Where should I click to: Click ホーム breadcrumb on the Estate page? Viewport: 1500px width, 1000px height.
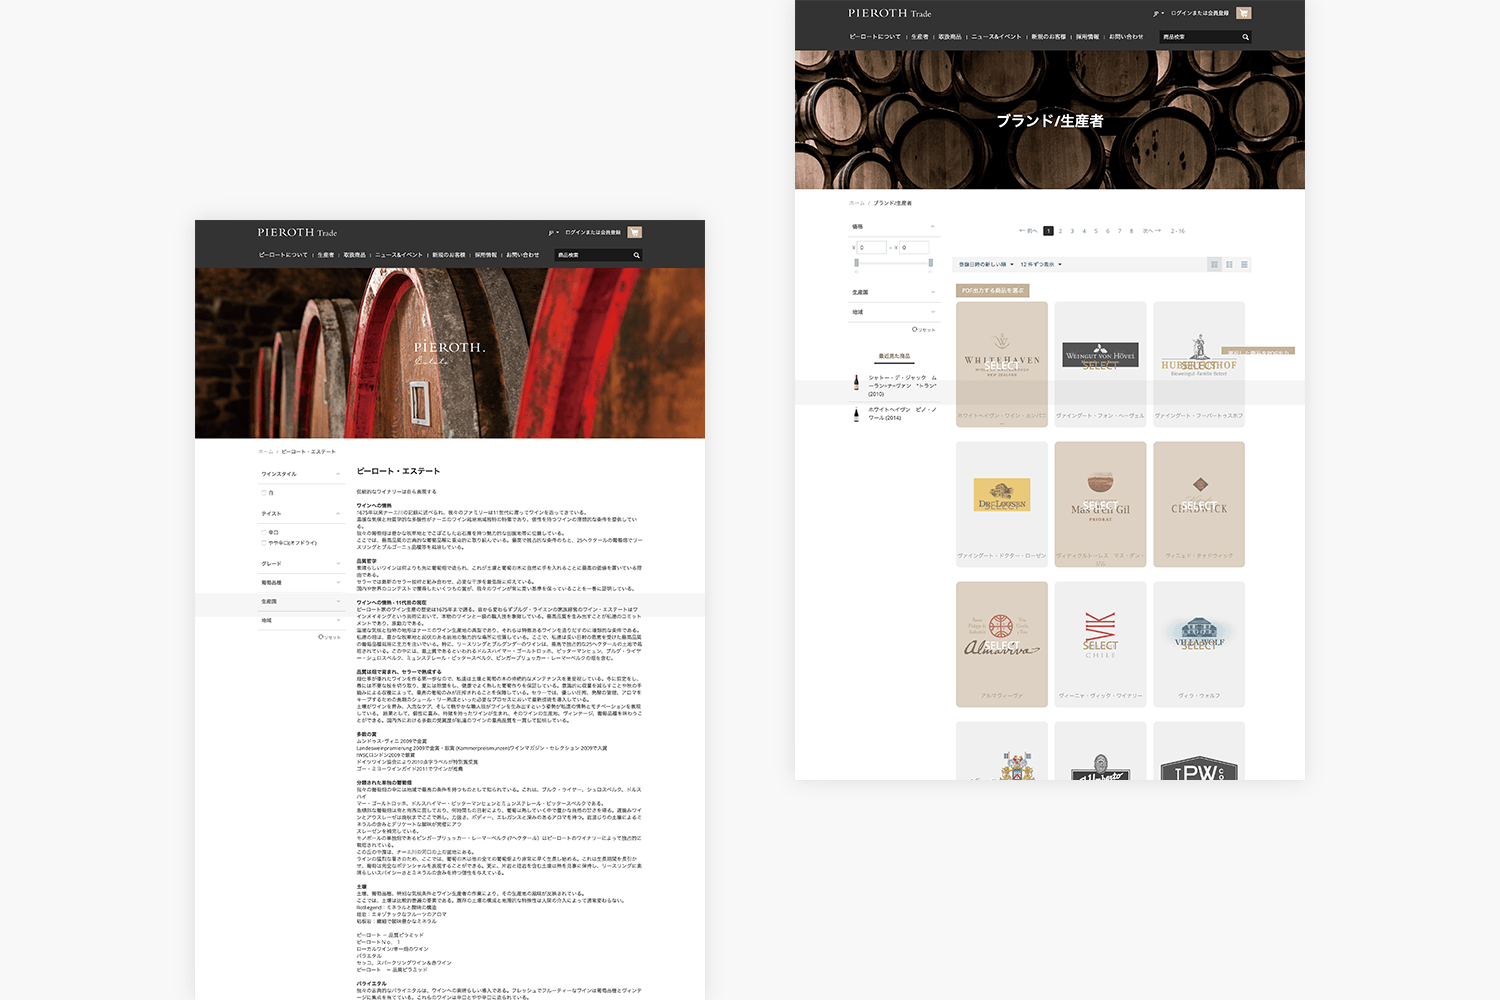point(265,452)
